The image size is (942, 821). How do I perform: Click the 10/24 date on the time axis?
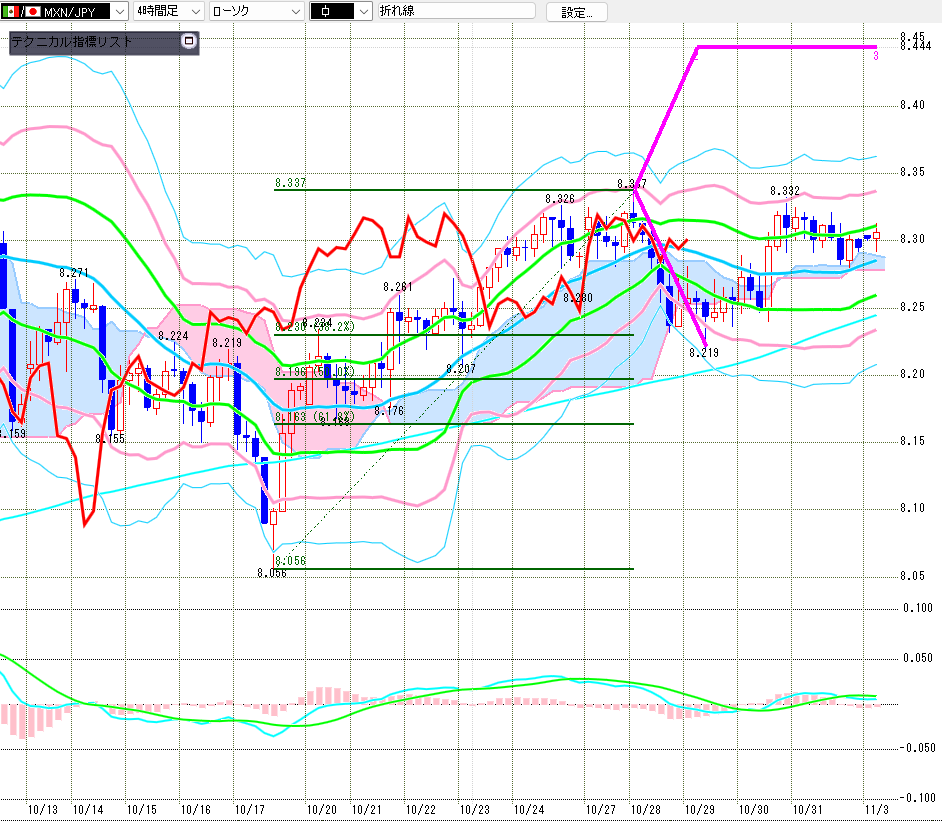pos(528,809)
